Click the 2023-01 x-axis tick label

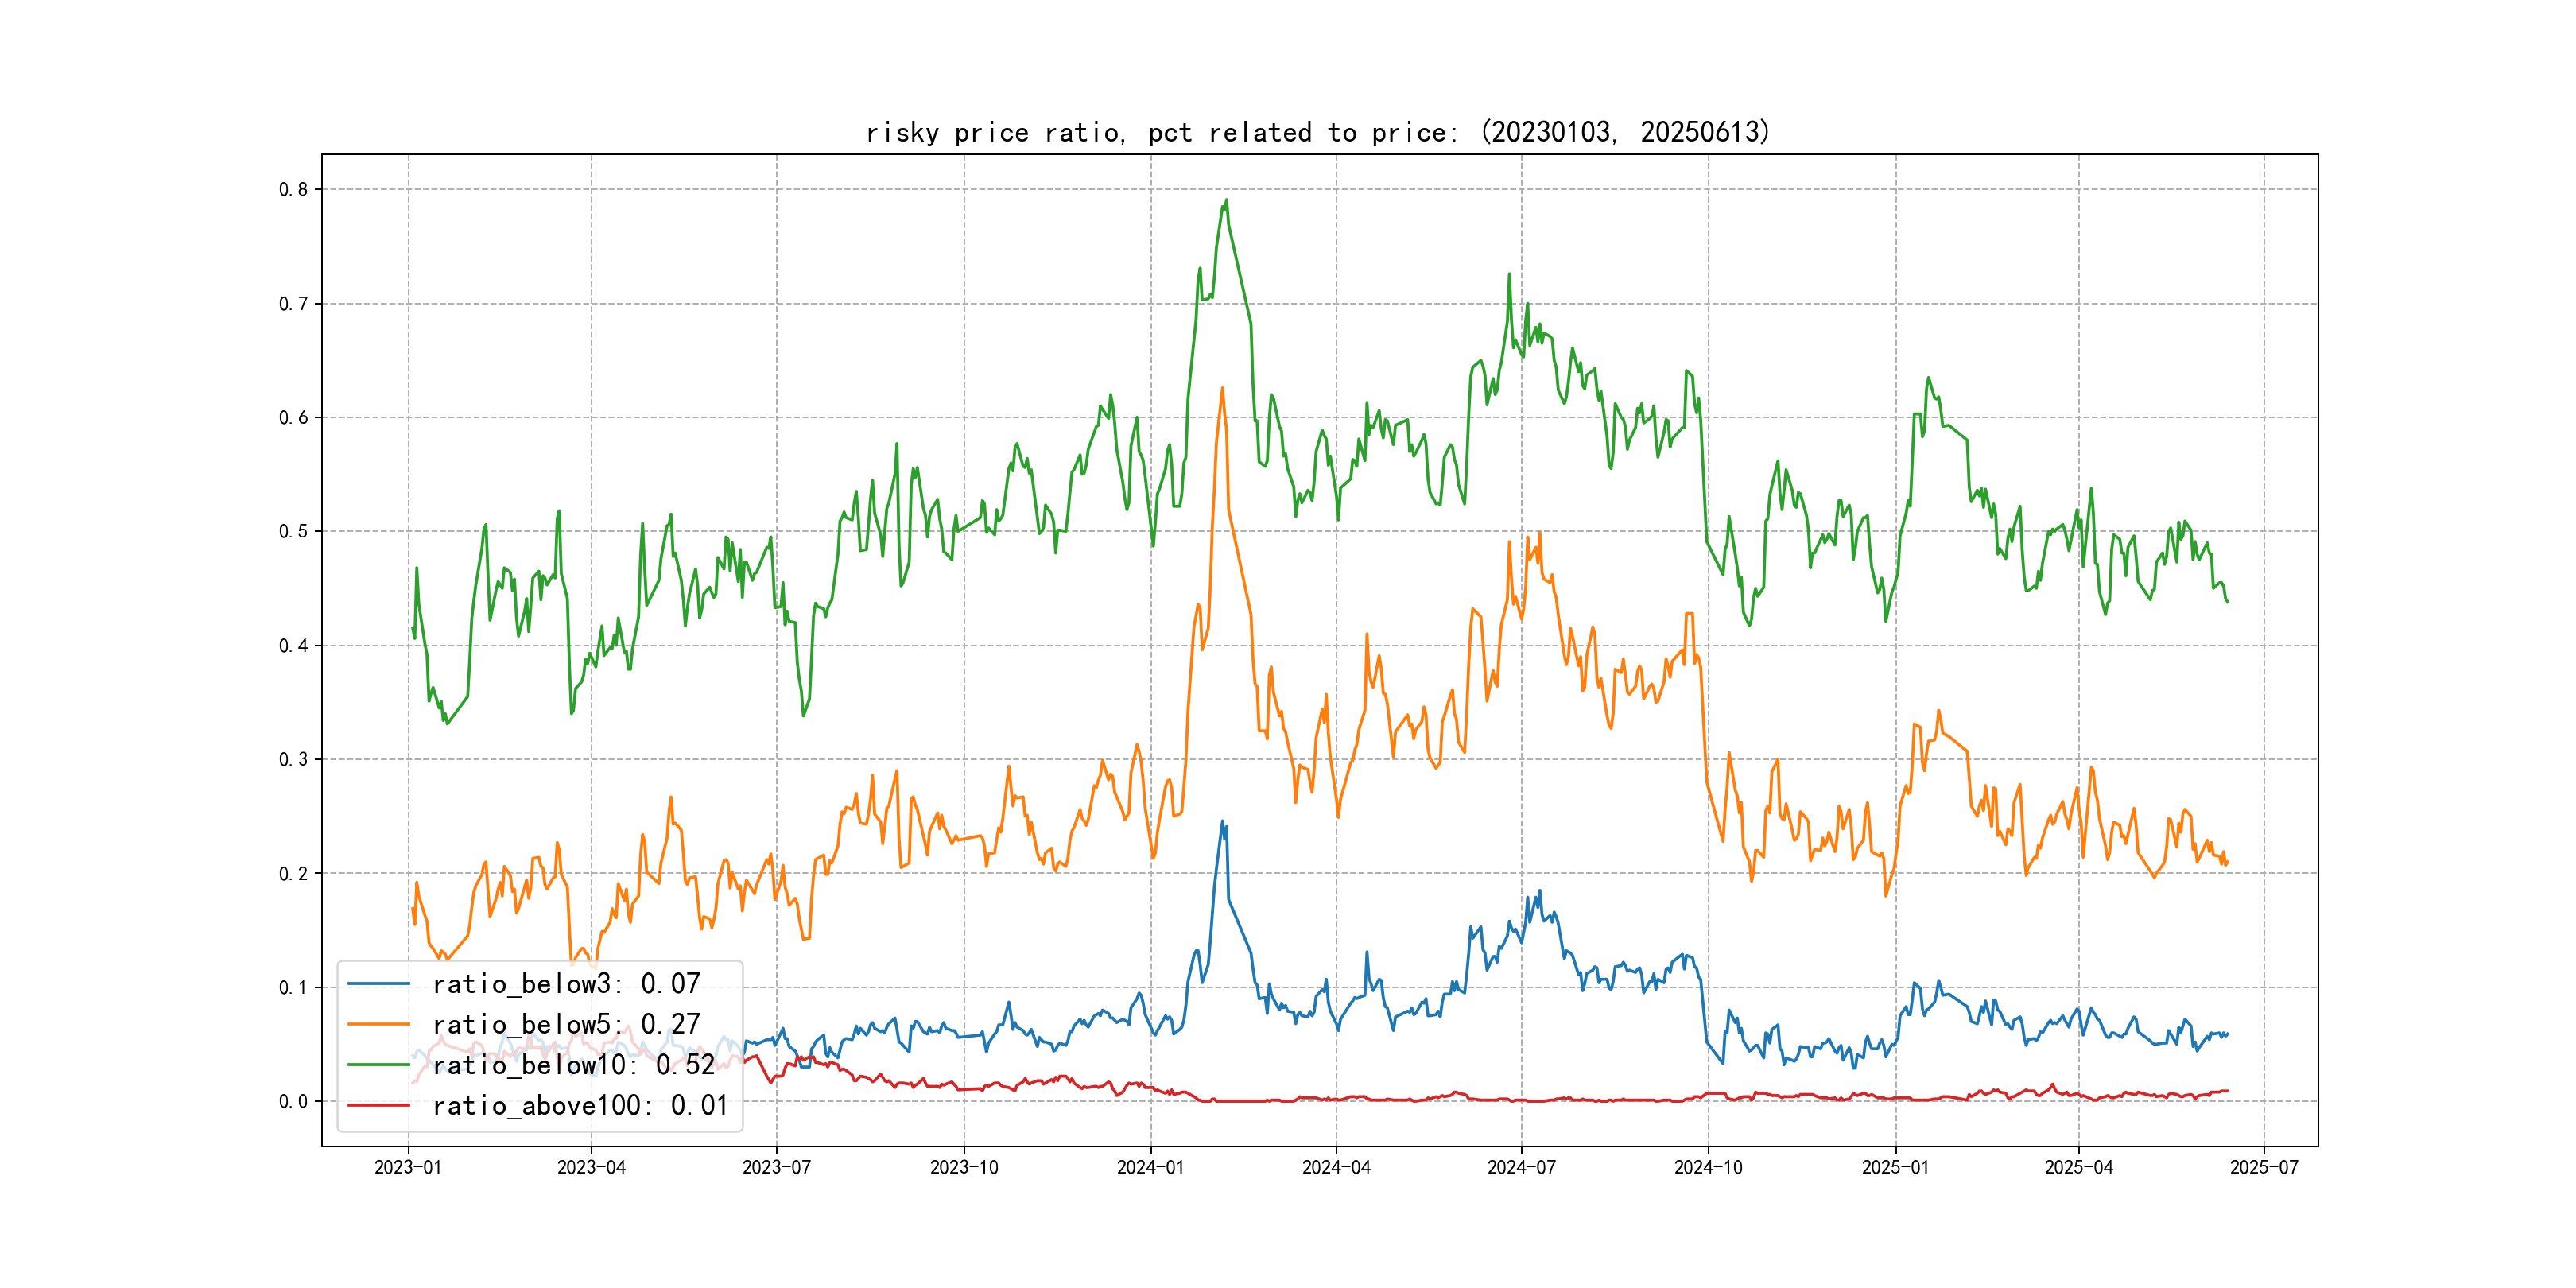point(408,1167)
